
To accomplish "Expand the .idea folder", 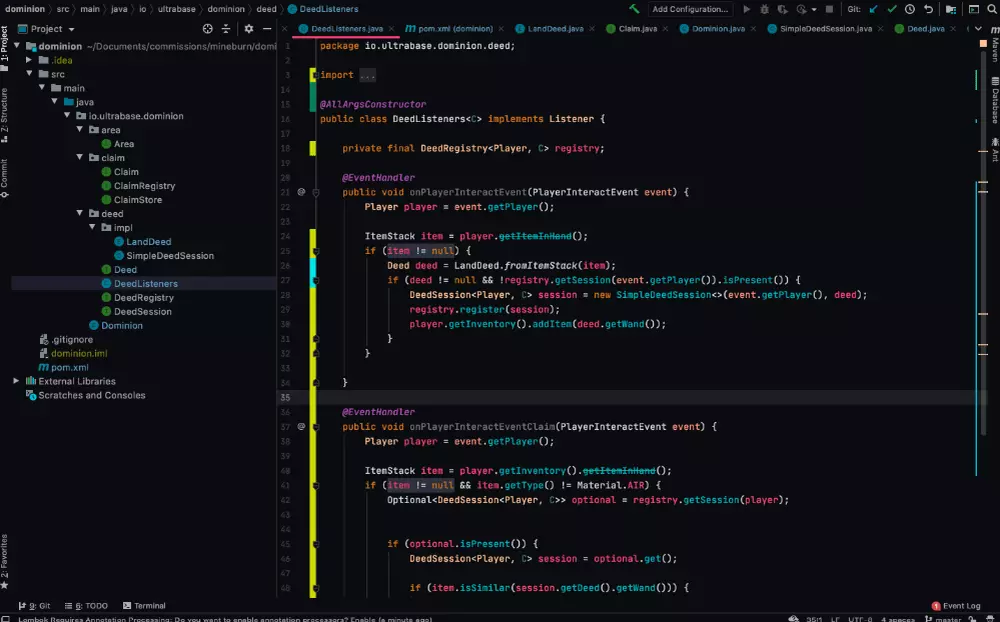I will click(29, 60).
